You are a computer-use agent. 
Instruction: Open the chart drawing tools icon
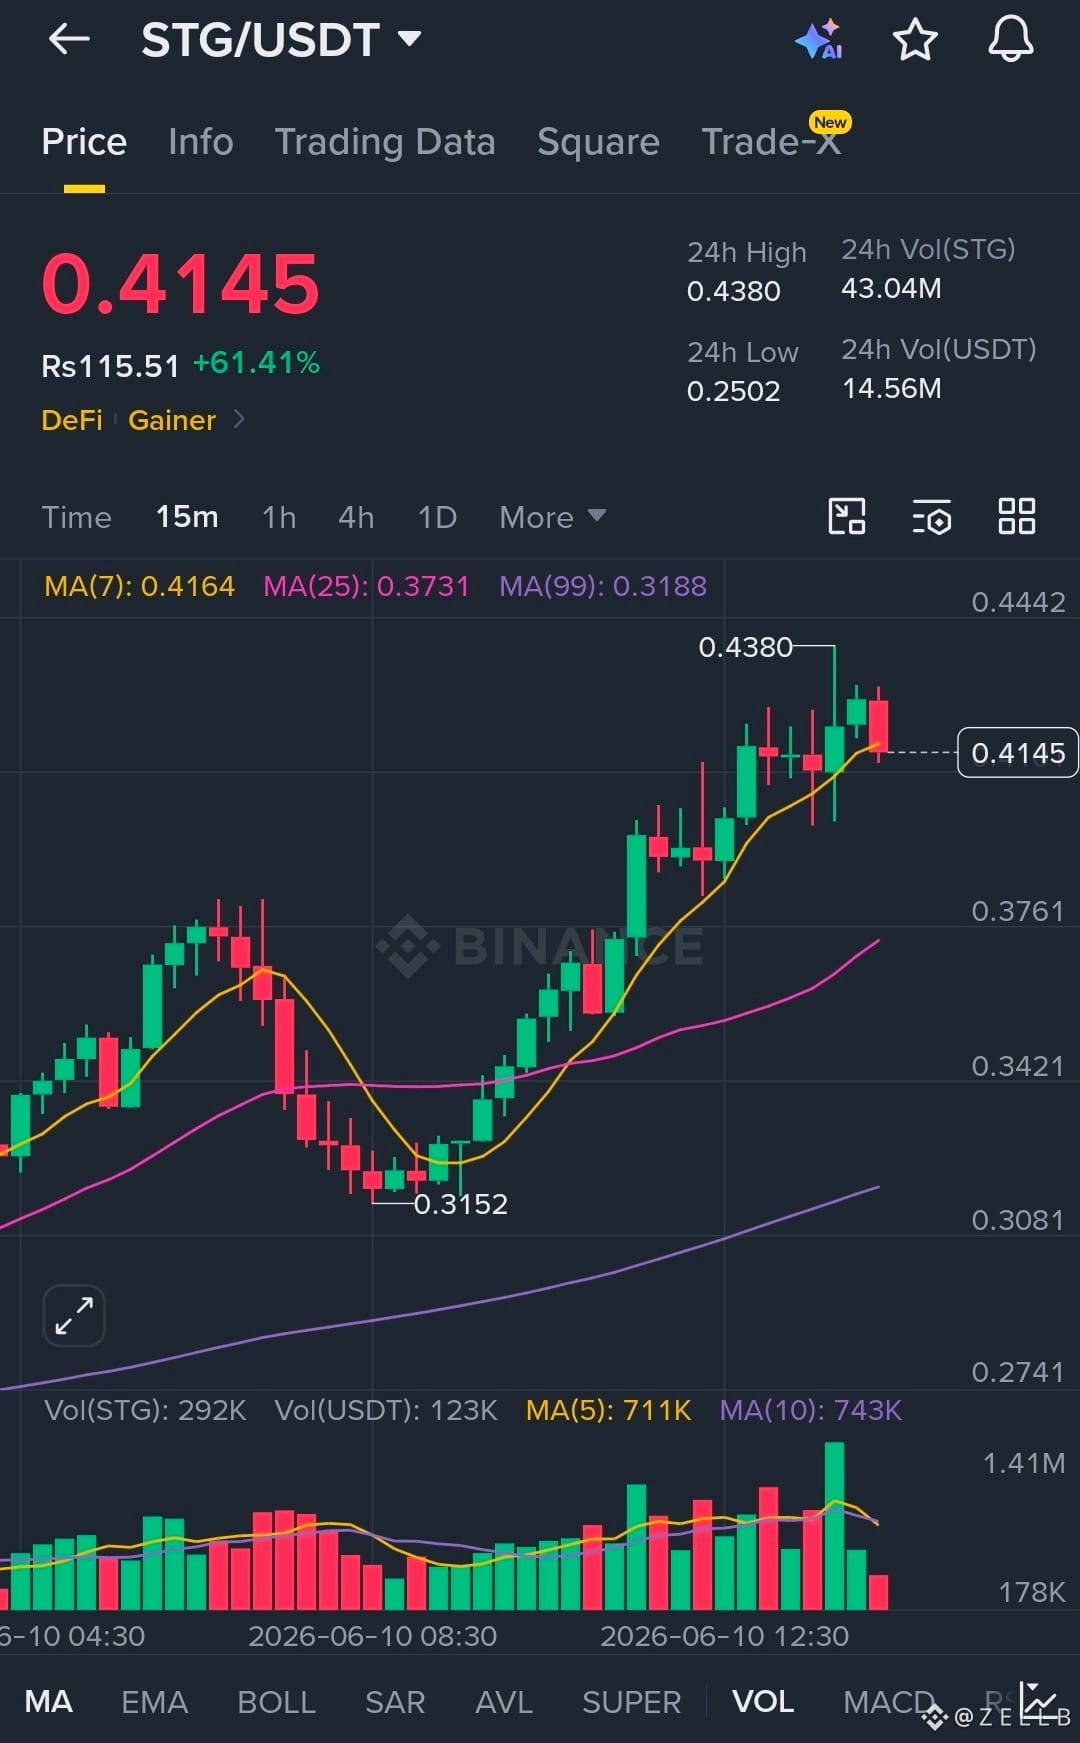[847, 517]
